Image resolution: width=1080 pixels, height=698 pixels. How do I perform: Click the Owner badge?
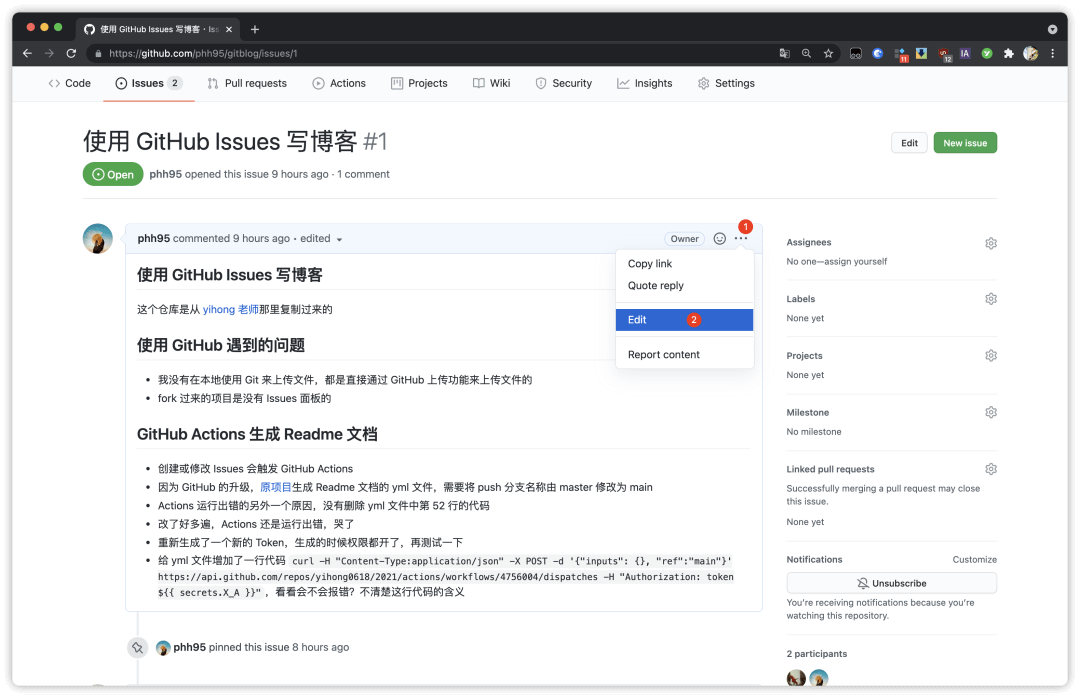[x=685, y=238]
